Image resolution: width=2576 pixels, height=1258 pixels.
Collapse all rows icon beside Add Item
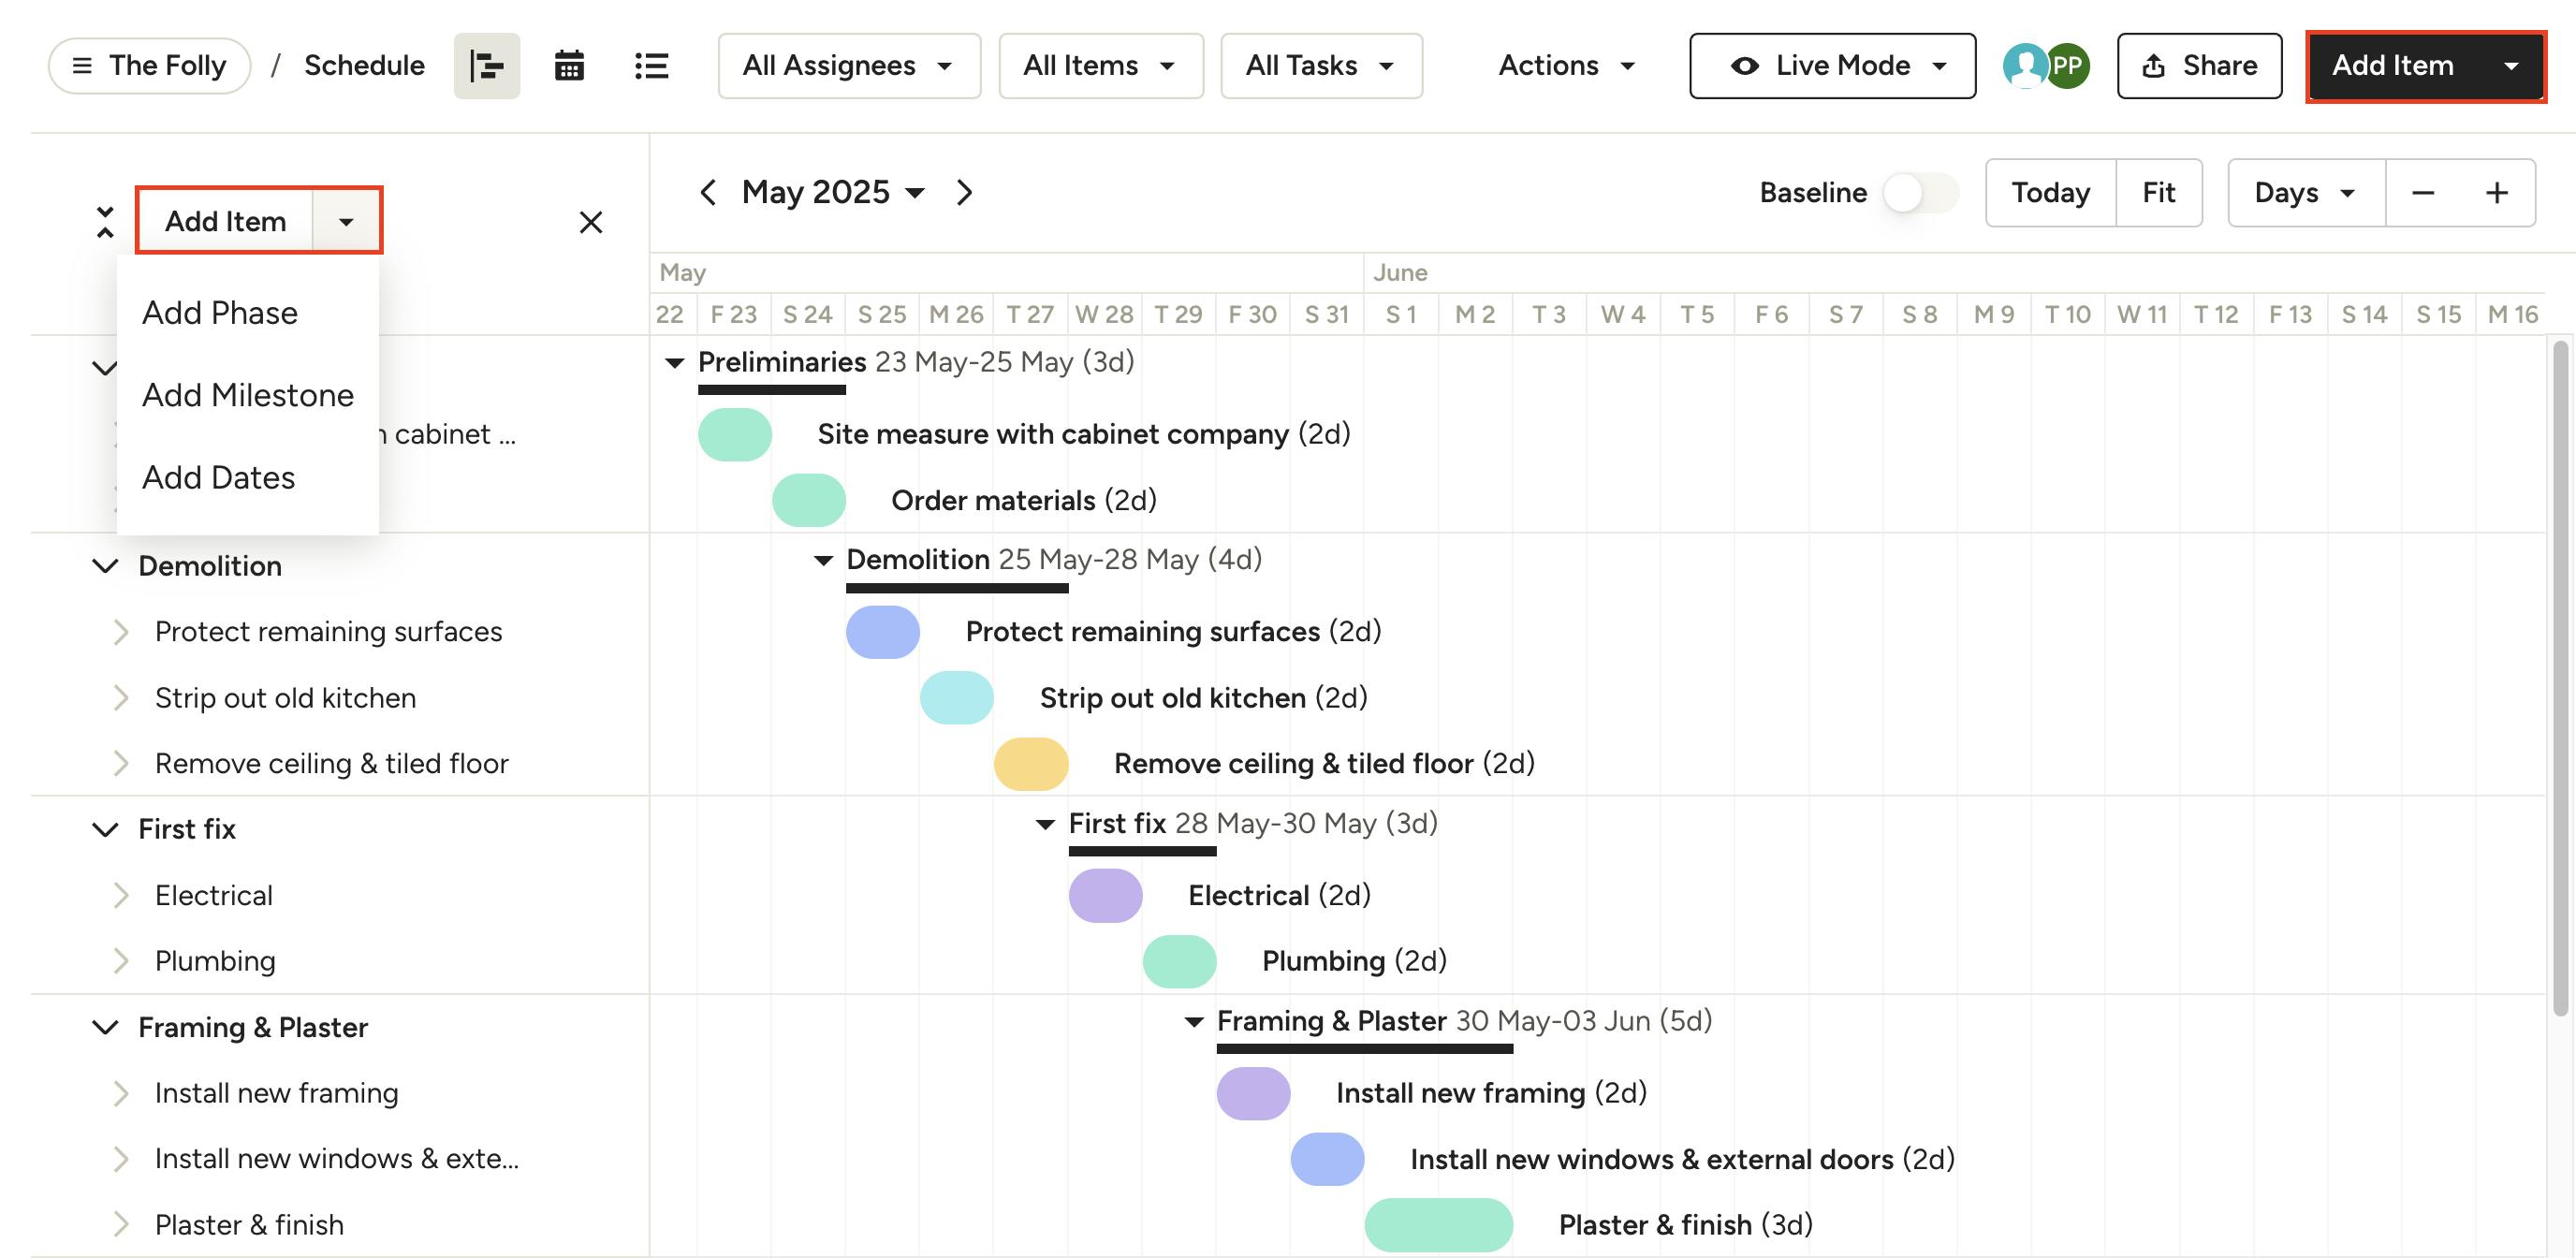pos(105,222)
